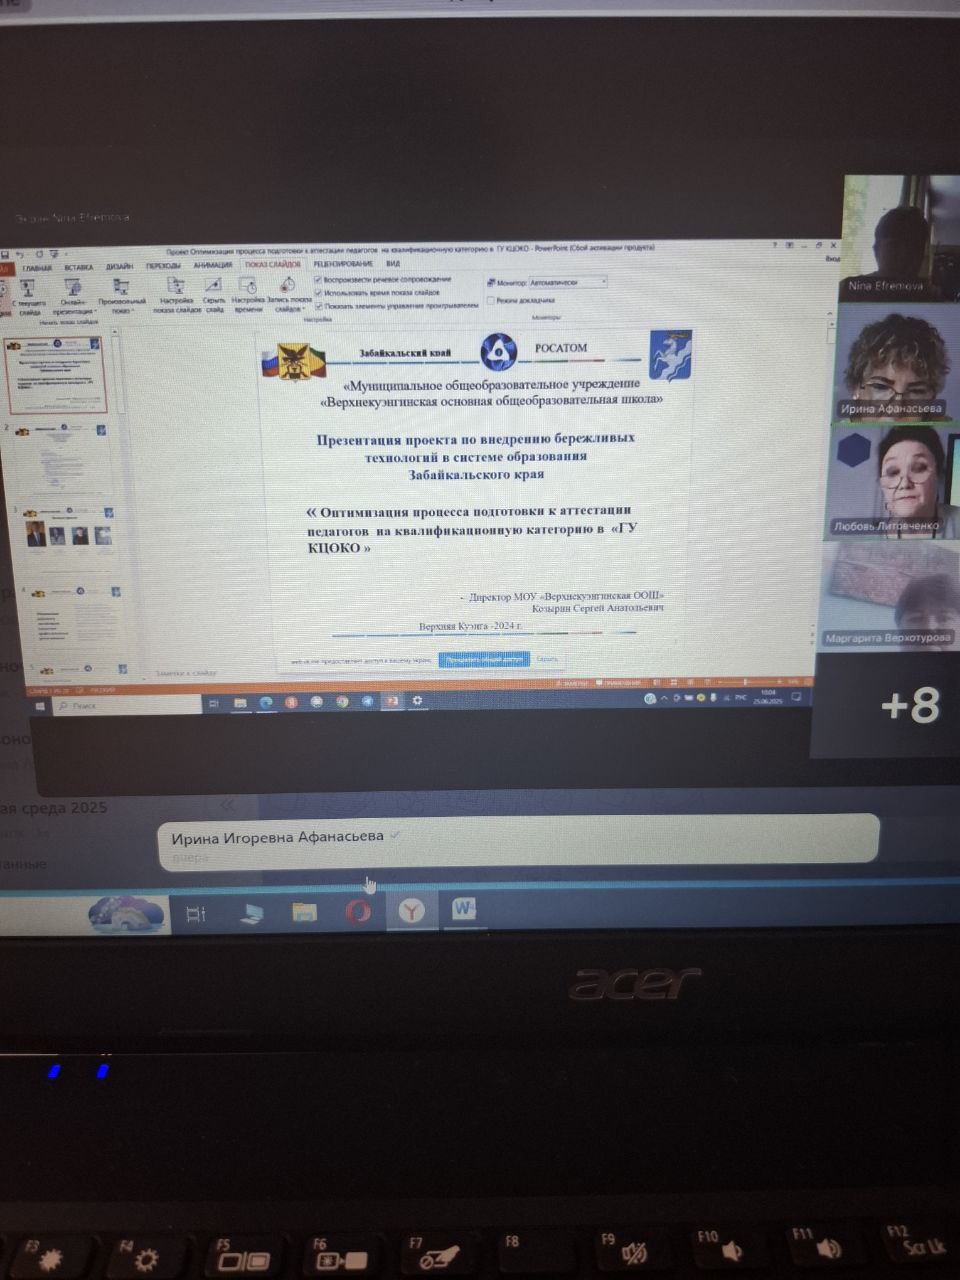Select the 'ПОКАЗ СЛАЙДОВ' ribbon tab
Image resolution: width=960 pixels, height=1280 pixels.
tap(273, 264)
